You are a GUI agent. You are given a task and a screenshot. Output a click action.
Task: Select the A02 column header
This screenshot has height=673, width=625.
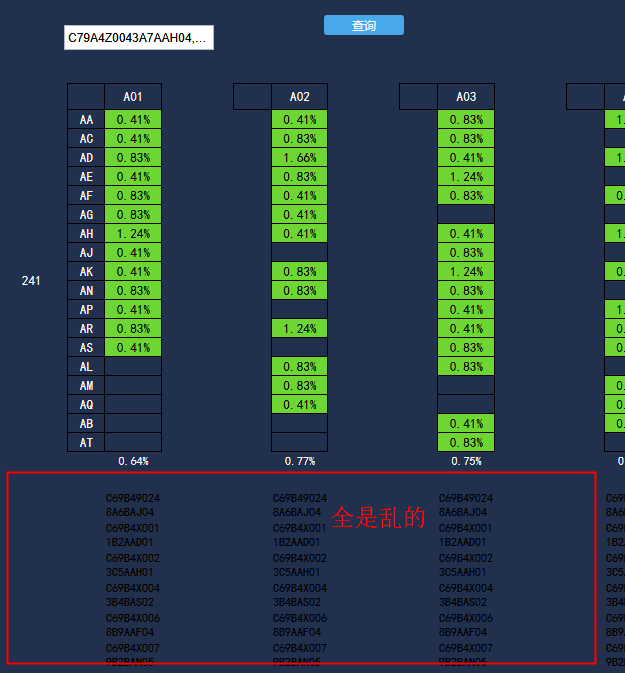click(x=300, y=97)
